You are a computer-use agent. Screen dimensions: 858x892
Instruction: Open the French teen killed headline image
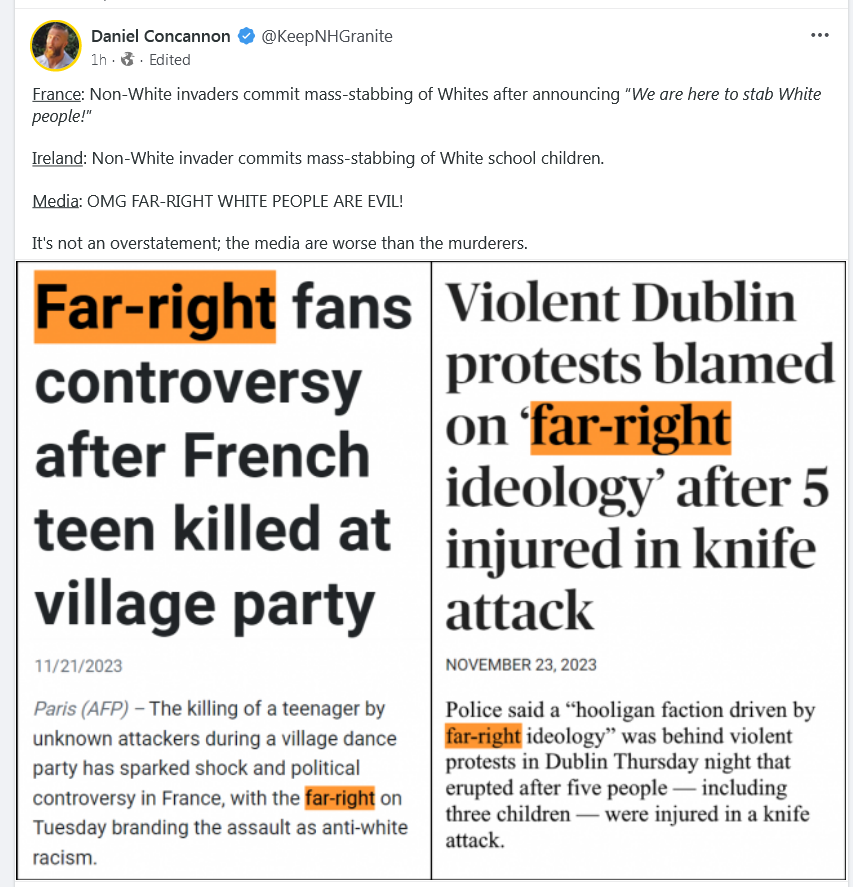225,573
